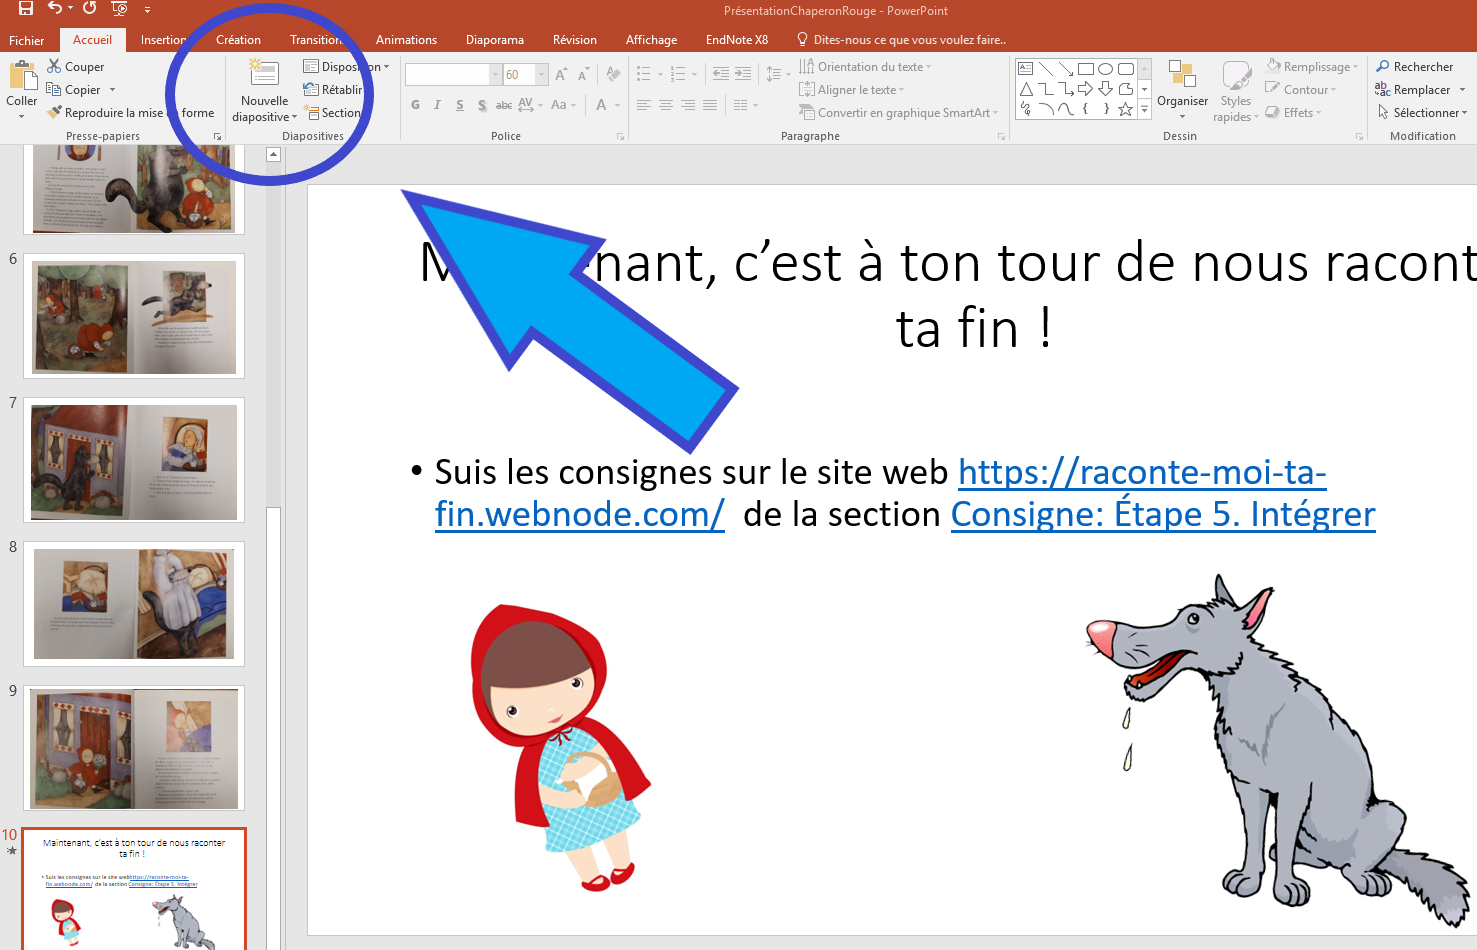Toggle text shadow
1477x950 pixels.
coord(482,105)
